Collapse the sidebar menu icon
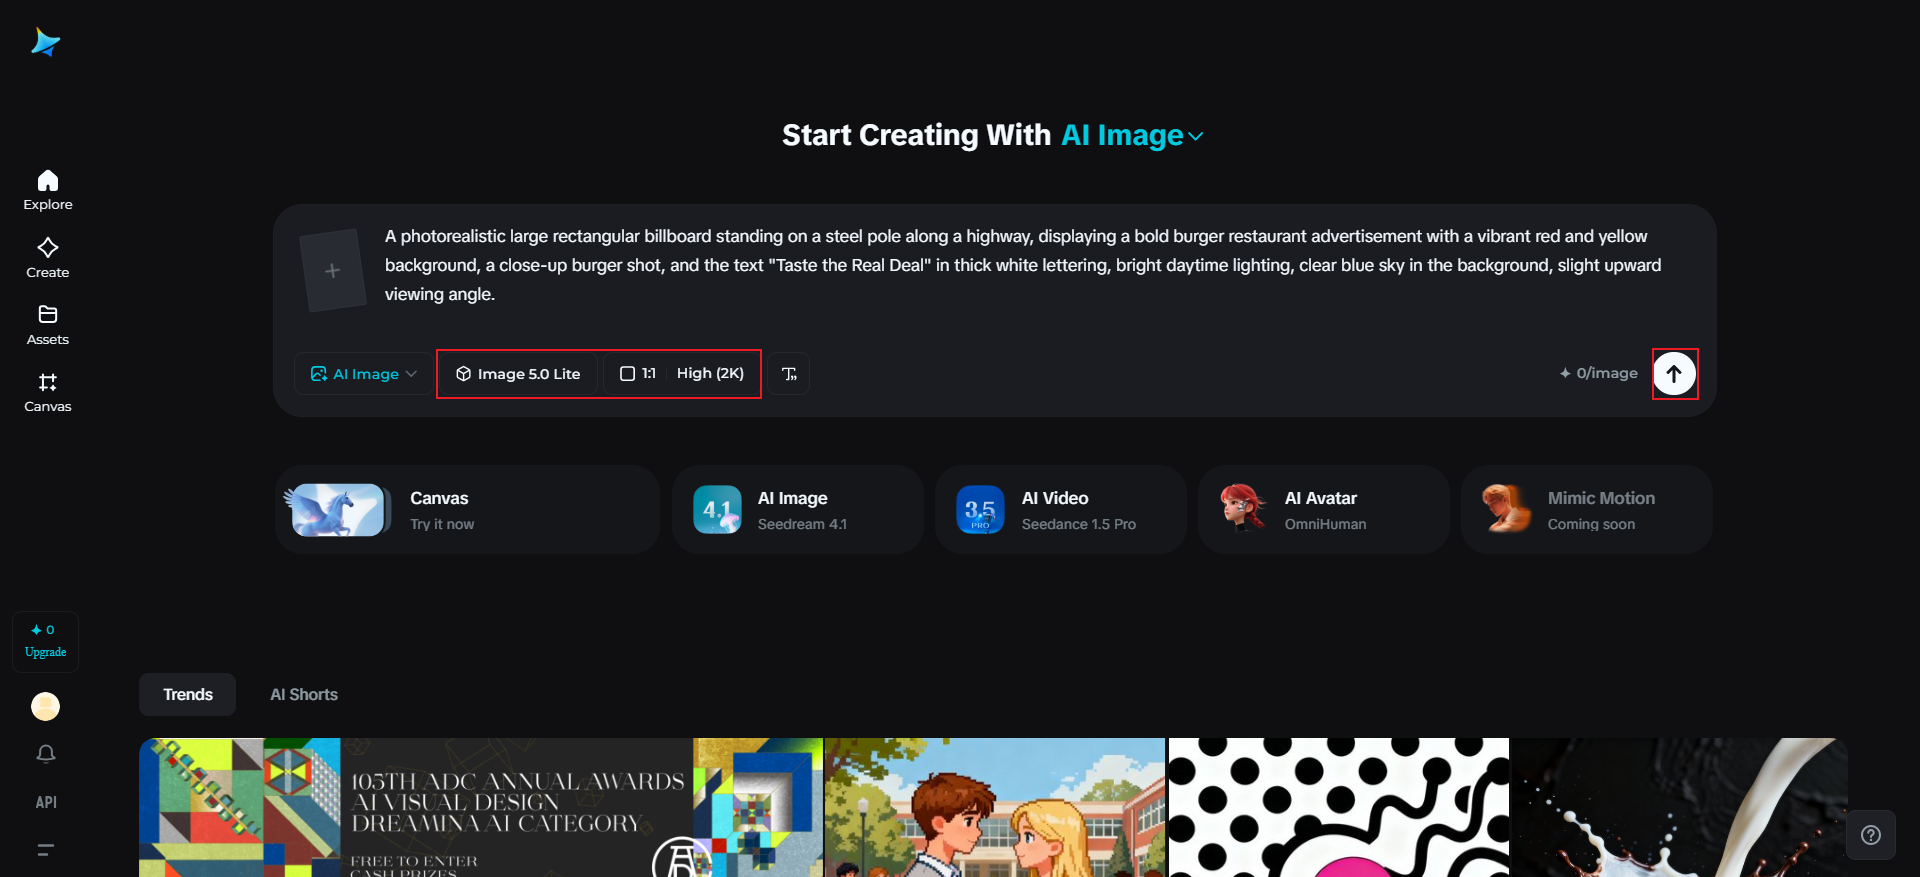1920x877 pixels. (46, 850)
